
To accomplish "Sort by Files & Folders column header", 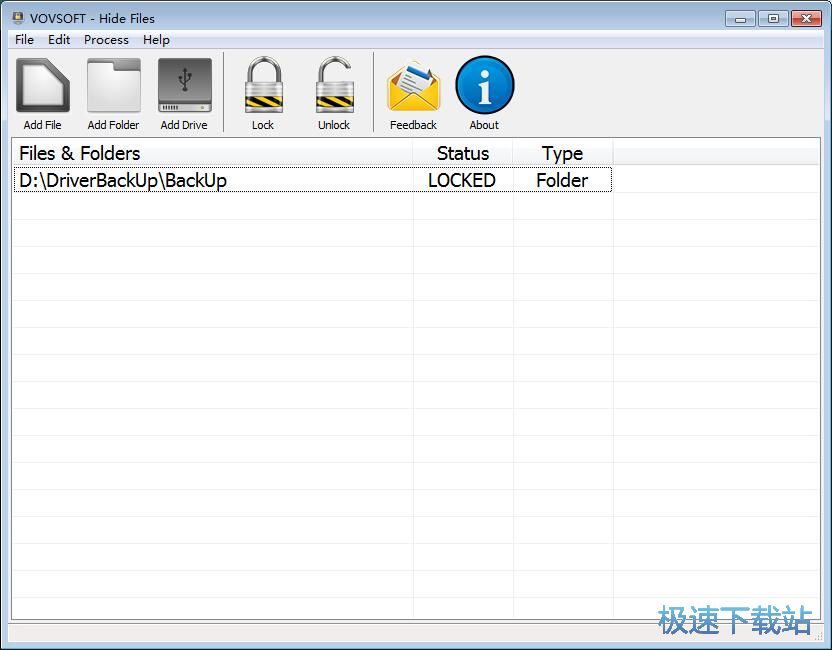I will [x=213, y=153].
